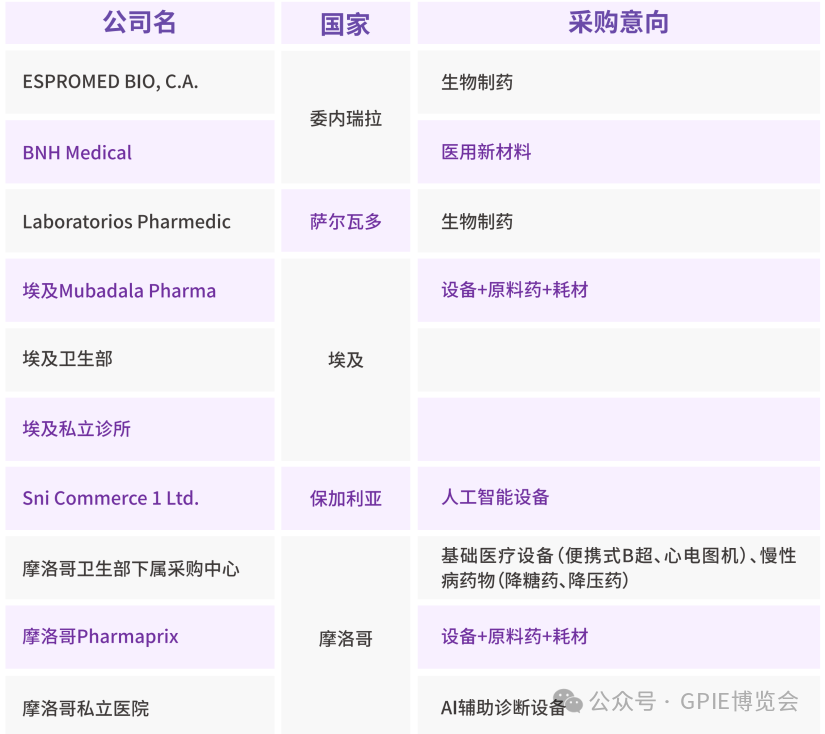The height and width of the screenshot is (734, 825).
Task: Click the 萨尔瓦多 country cell
Action: [345, 222]
